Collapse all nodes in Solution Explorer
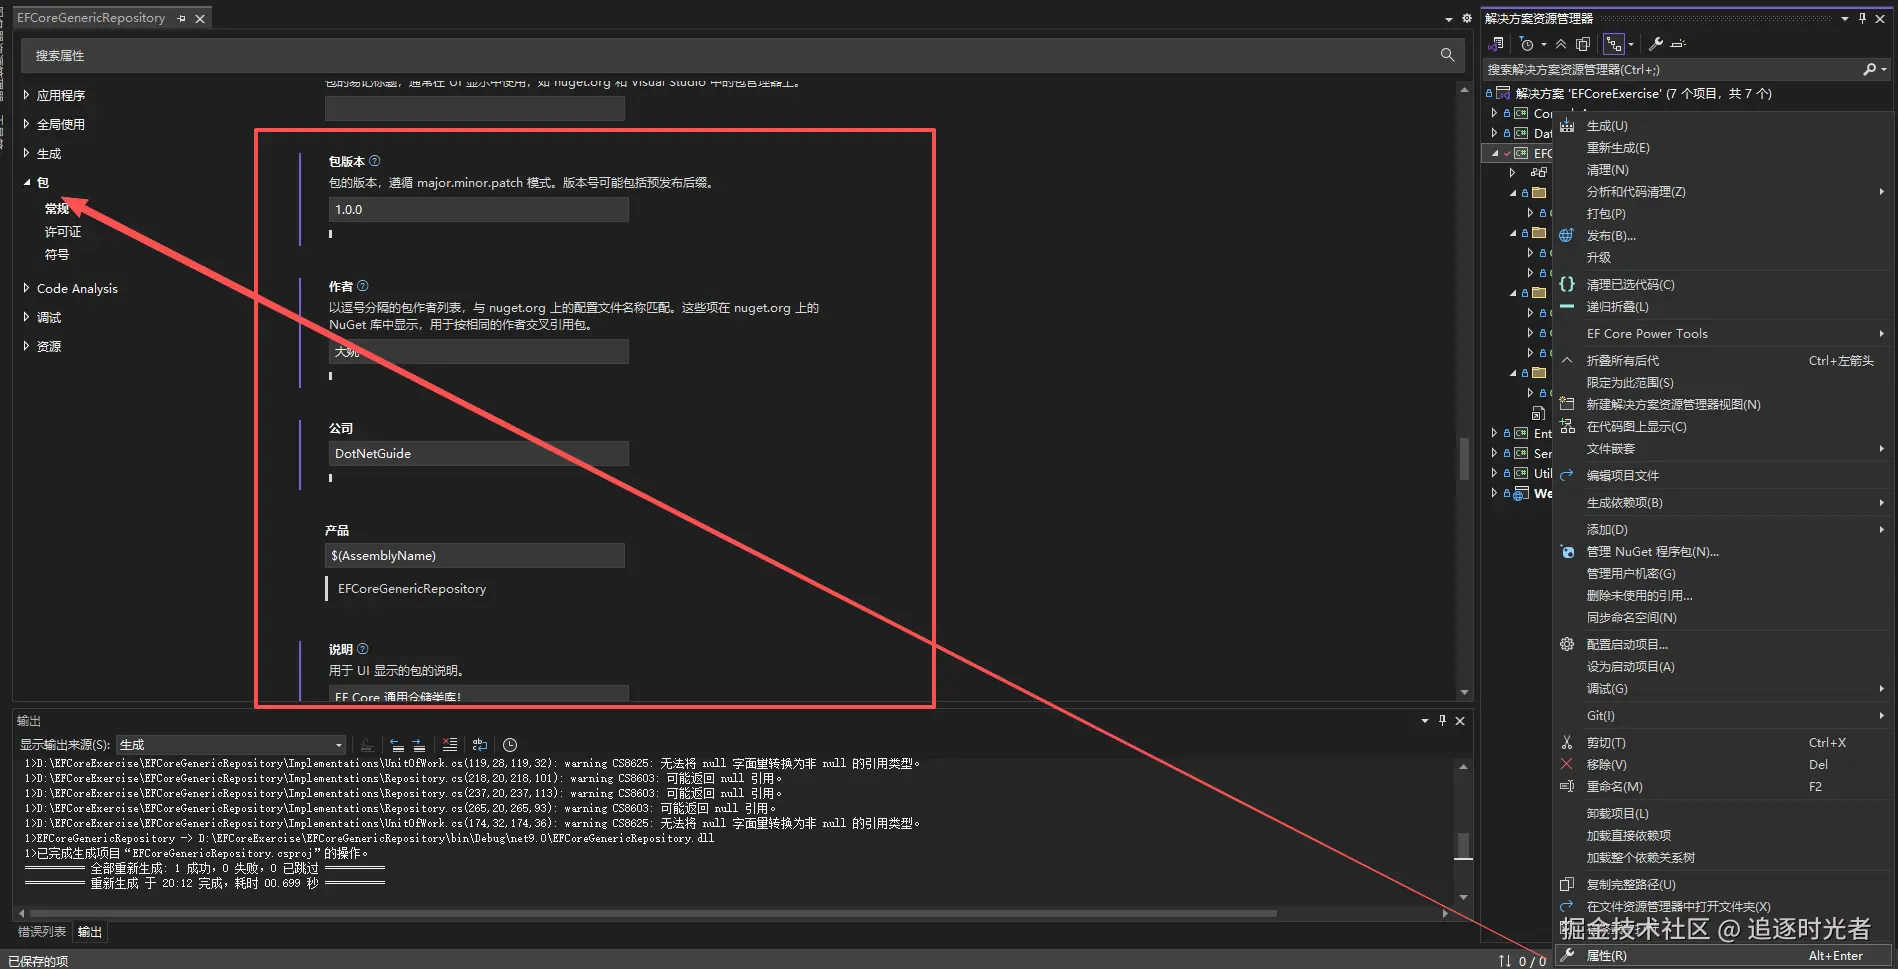 pos(1561,44)
